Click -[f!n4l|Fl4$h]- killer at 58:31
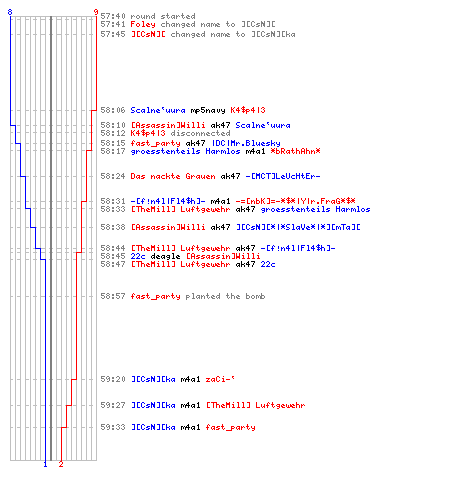450x500 pixels. pyautogui.click(x=168, y=201)
